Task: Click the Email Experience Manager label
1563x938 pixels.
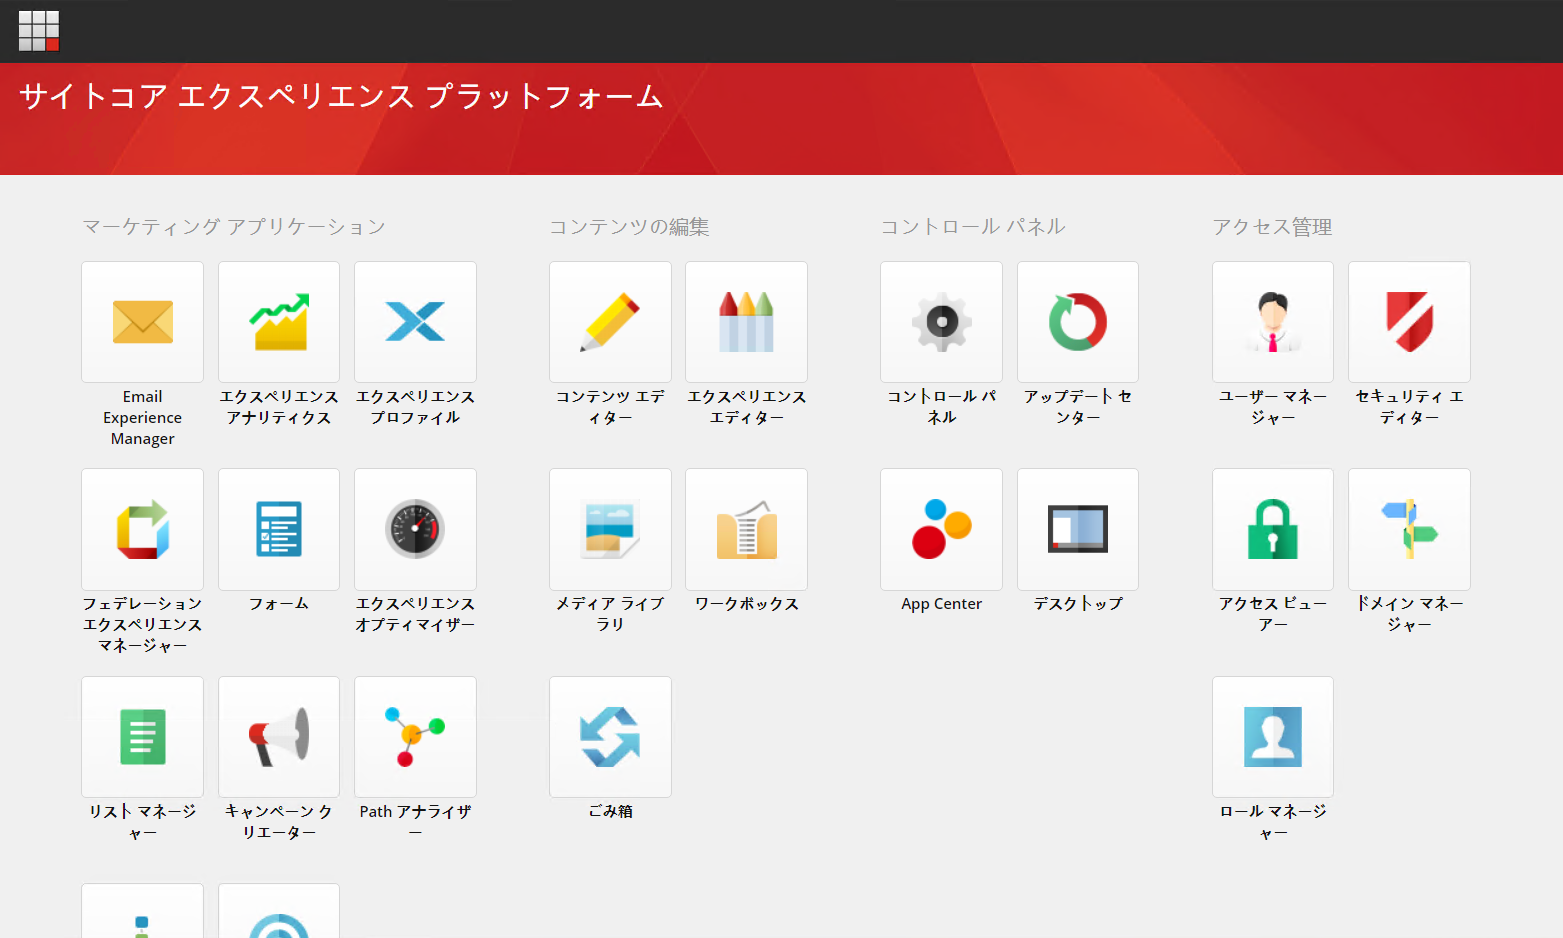Action: [x=142, y=418]
